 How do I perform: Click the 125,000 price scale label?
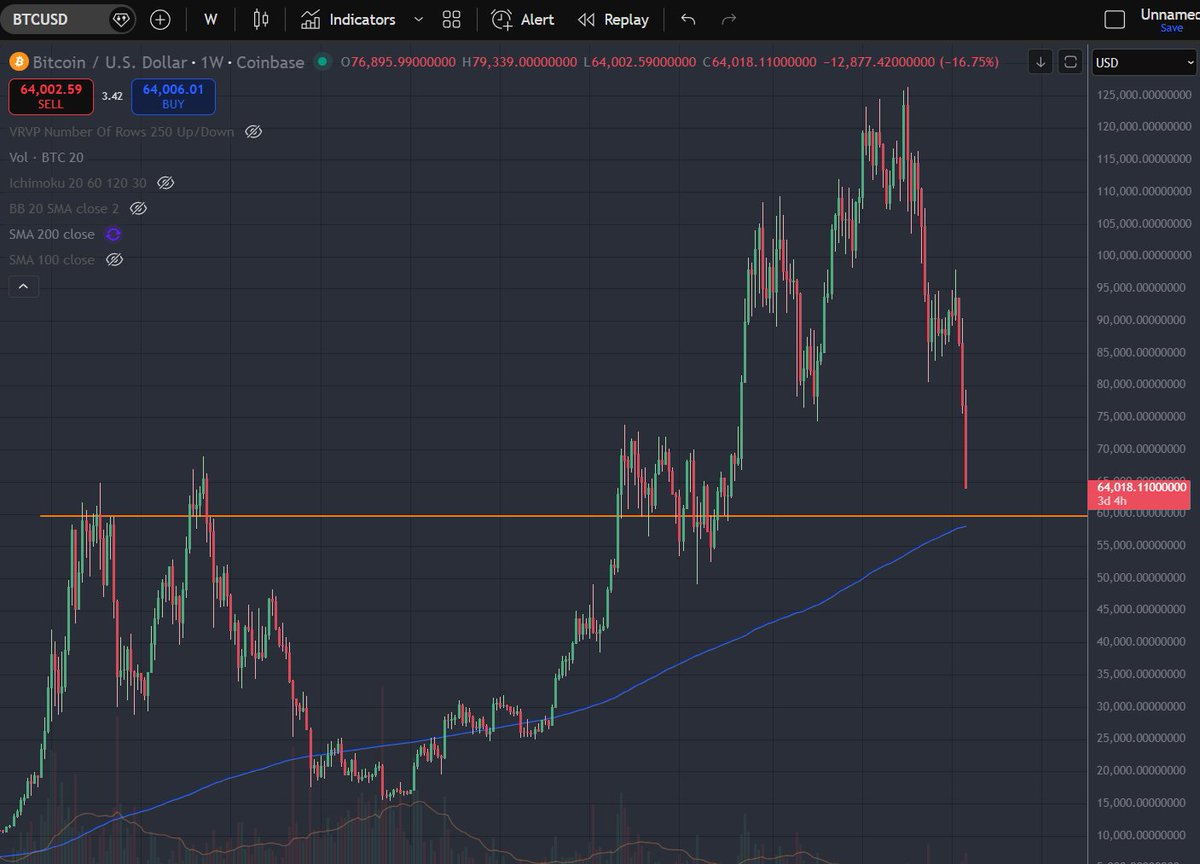tap(1142, 95)
